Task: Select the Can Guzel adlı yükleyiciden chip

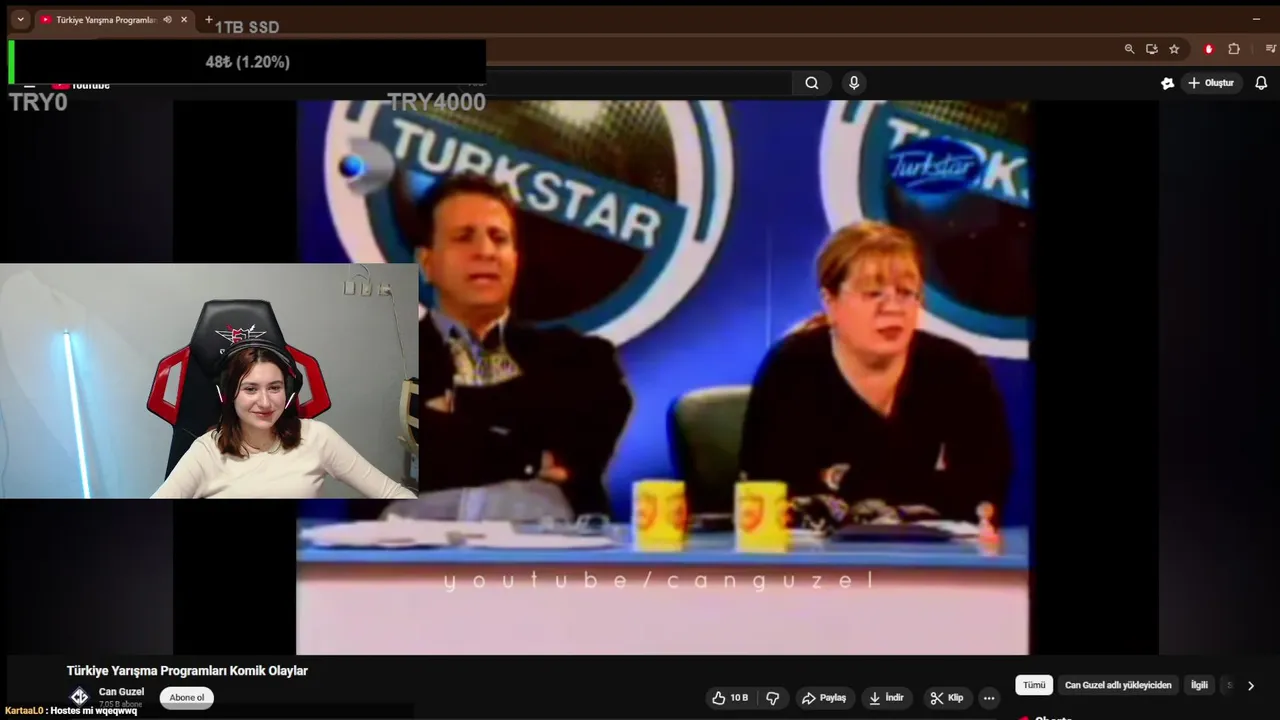Action: pos(1118,685)
